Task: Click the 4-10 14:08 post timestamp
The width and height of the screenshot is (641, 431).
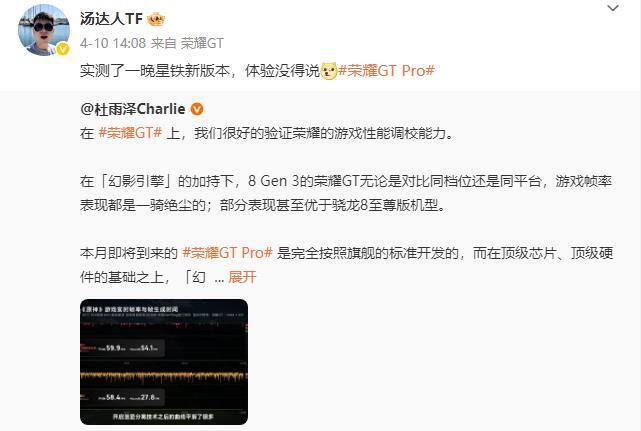Action: [x=113, y=43]
